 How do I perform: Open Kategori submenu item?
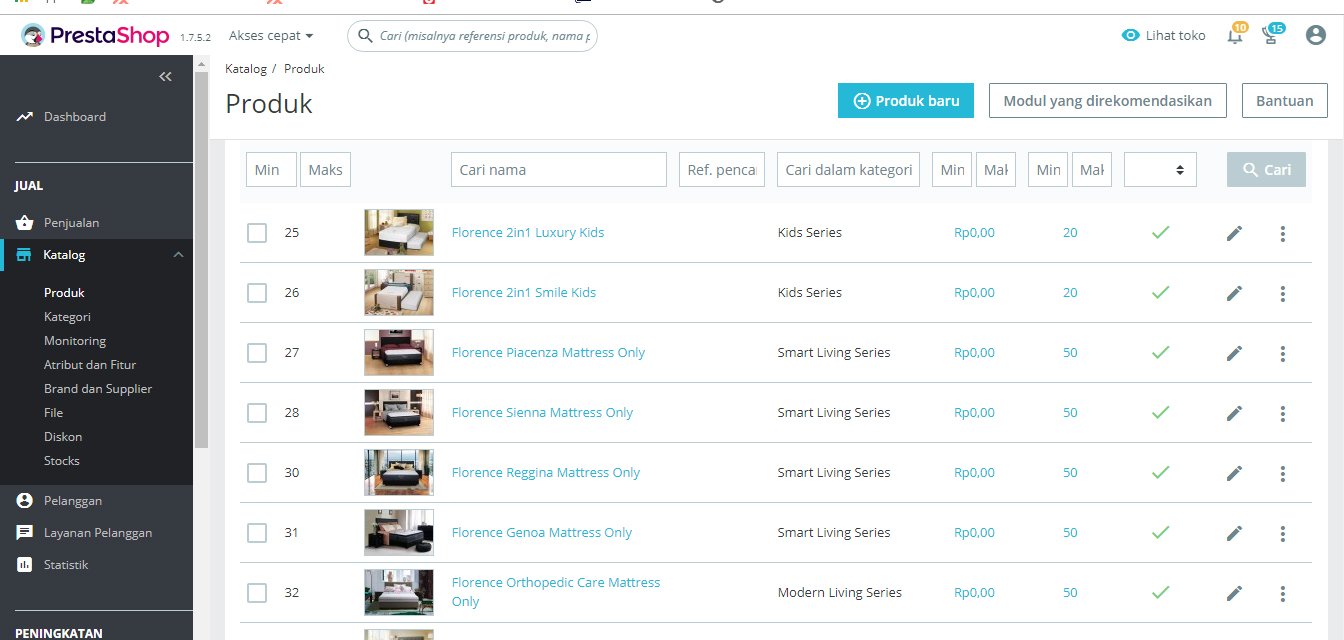[67, 317]
